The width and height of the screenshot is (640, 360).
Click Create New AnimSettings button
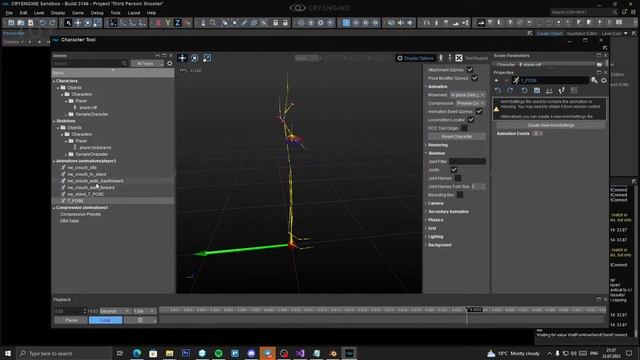coord(551,125)
